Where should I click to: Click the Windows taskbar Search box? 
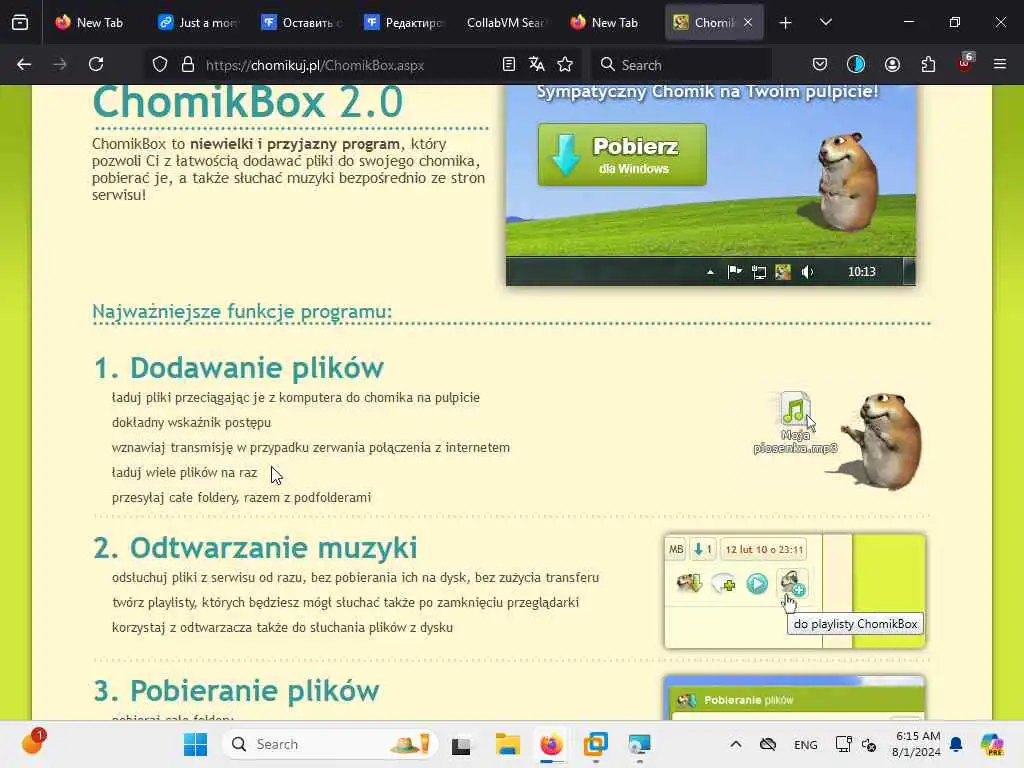[330, 744]
